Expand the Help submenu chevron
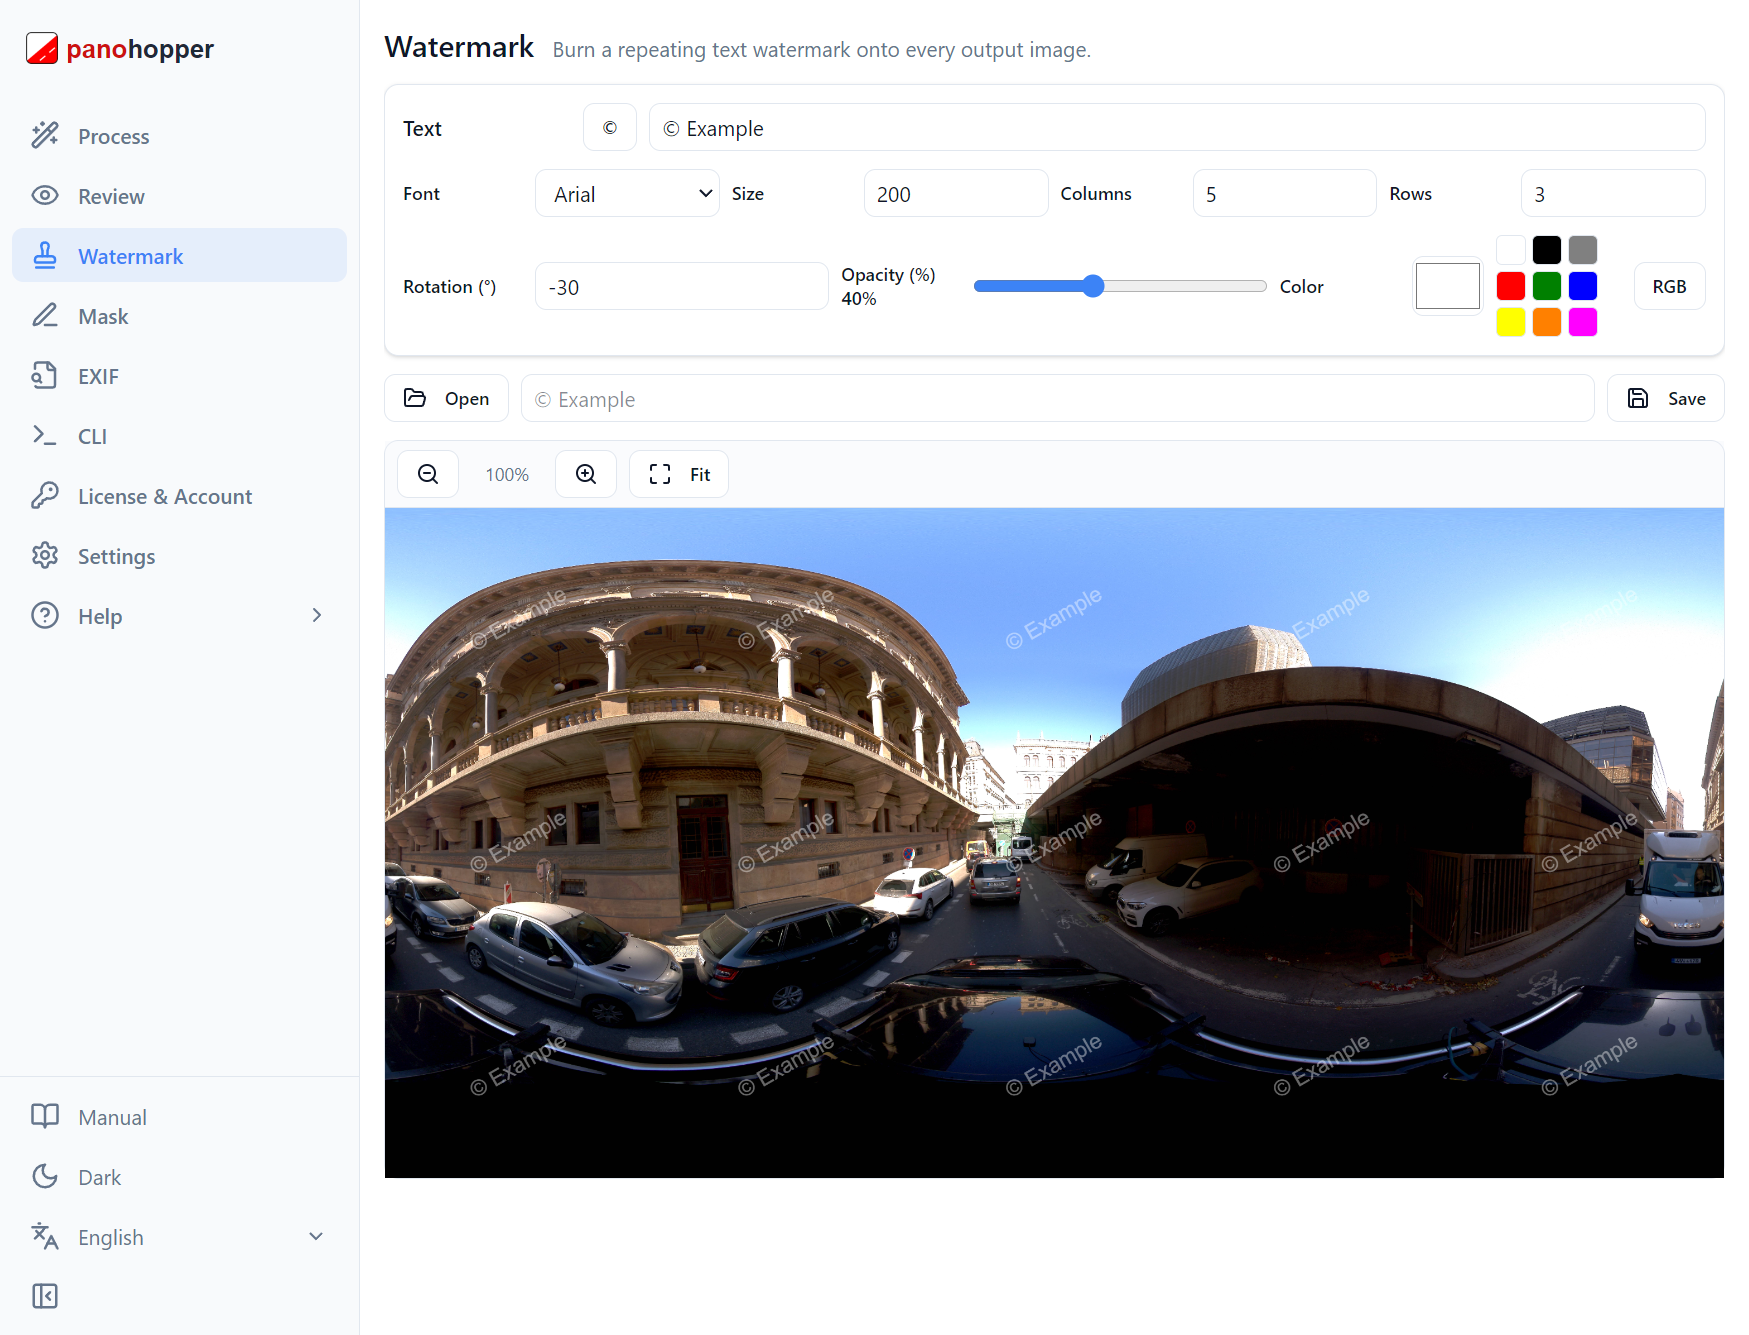The width and height of the screenshot is (1749, 1335). click(x=317, y=615)
